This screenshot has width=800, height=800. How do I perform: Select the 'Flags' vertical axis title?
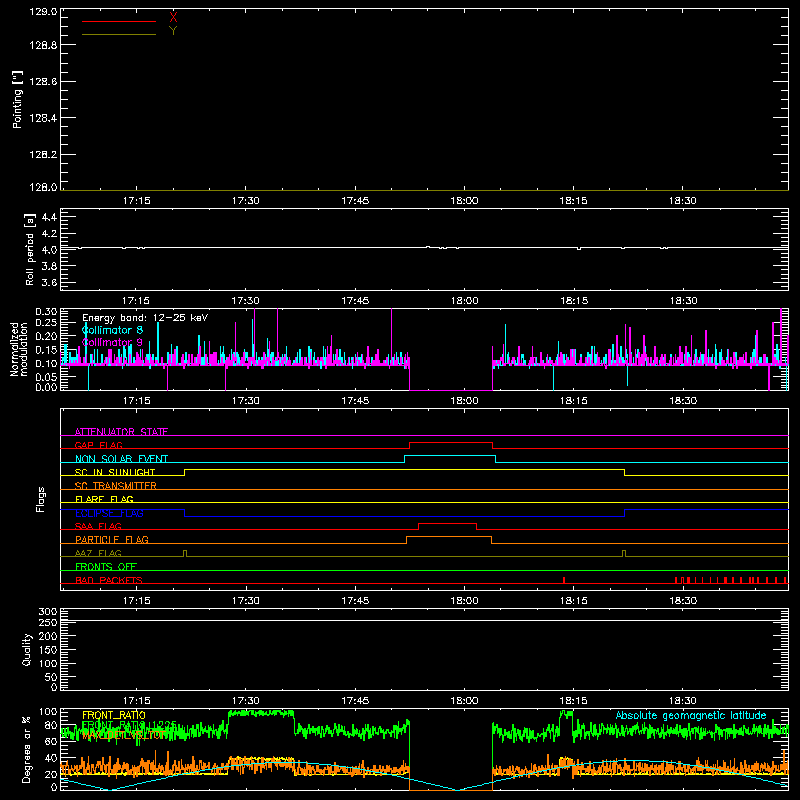pyautogui.click(x=40, y=499)
